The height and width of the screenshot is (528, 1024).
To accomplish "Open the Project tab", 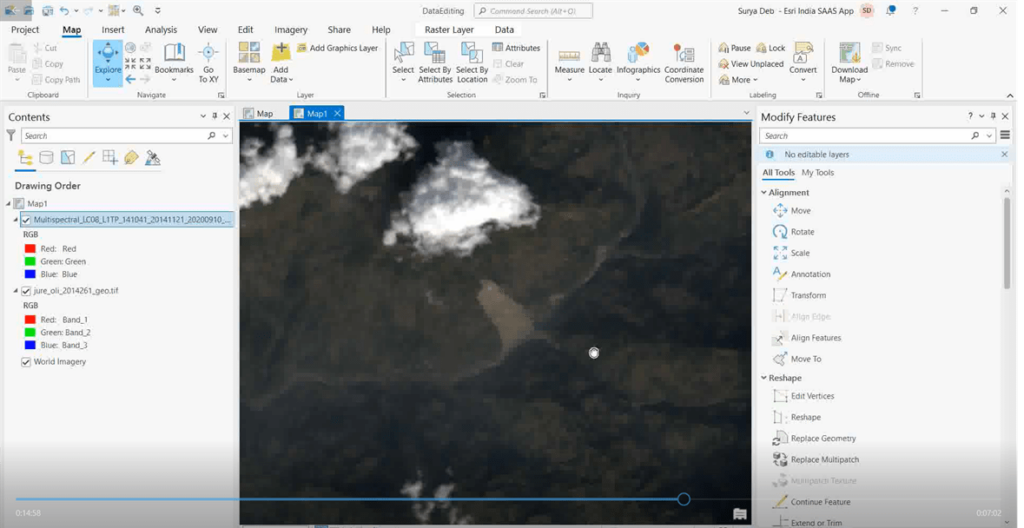I will [25, 29].
